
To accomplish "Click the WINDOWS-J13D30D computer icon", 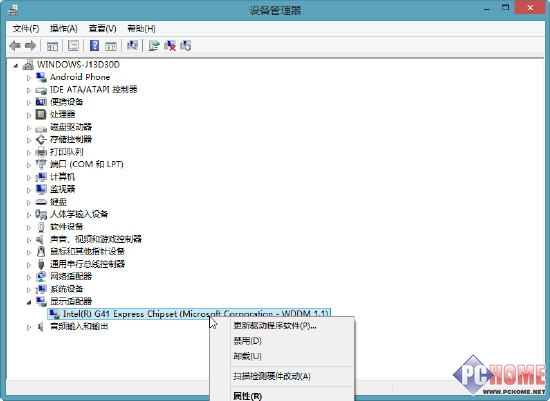I will point(28,65).
